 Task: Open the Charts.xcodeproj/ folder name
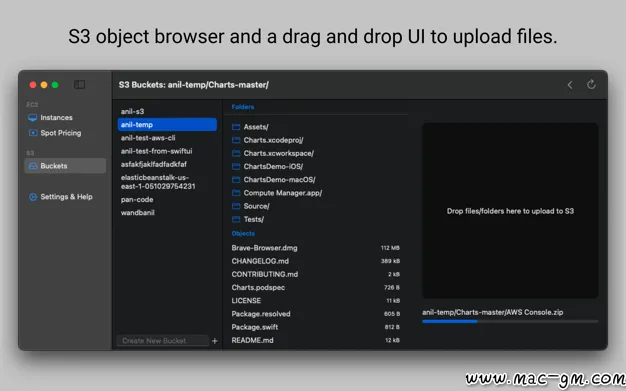click(x=273, y=140)
